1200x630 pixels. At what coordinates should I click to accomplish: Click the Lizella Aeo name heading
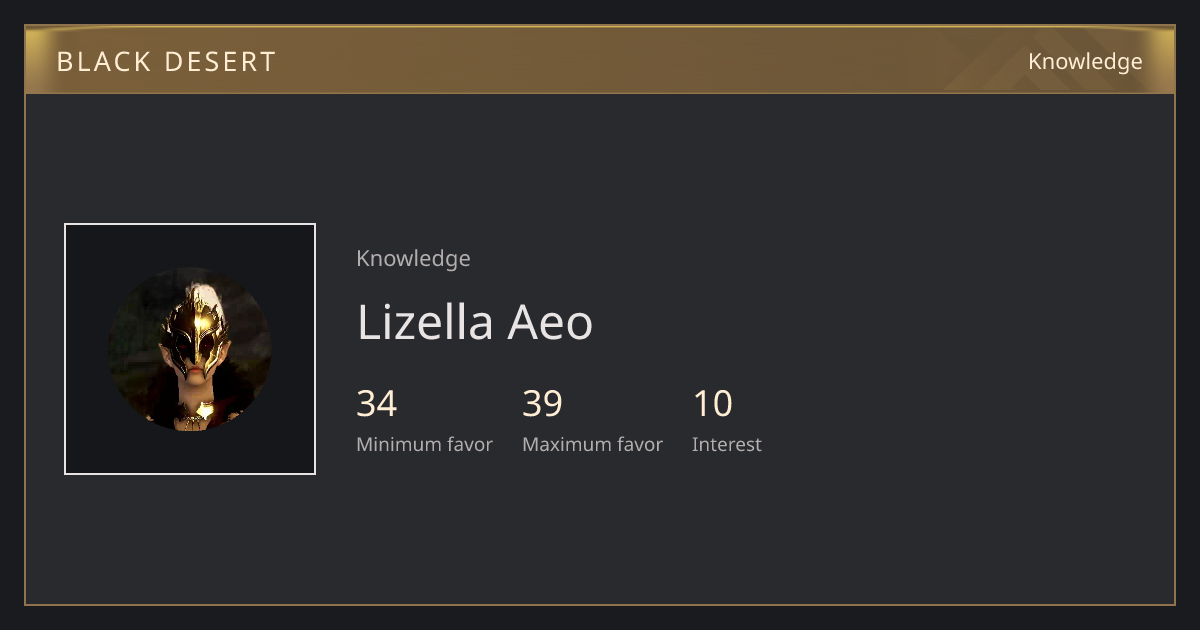(x=475, y=322)
